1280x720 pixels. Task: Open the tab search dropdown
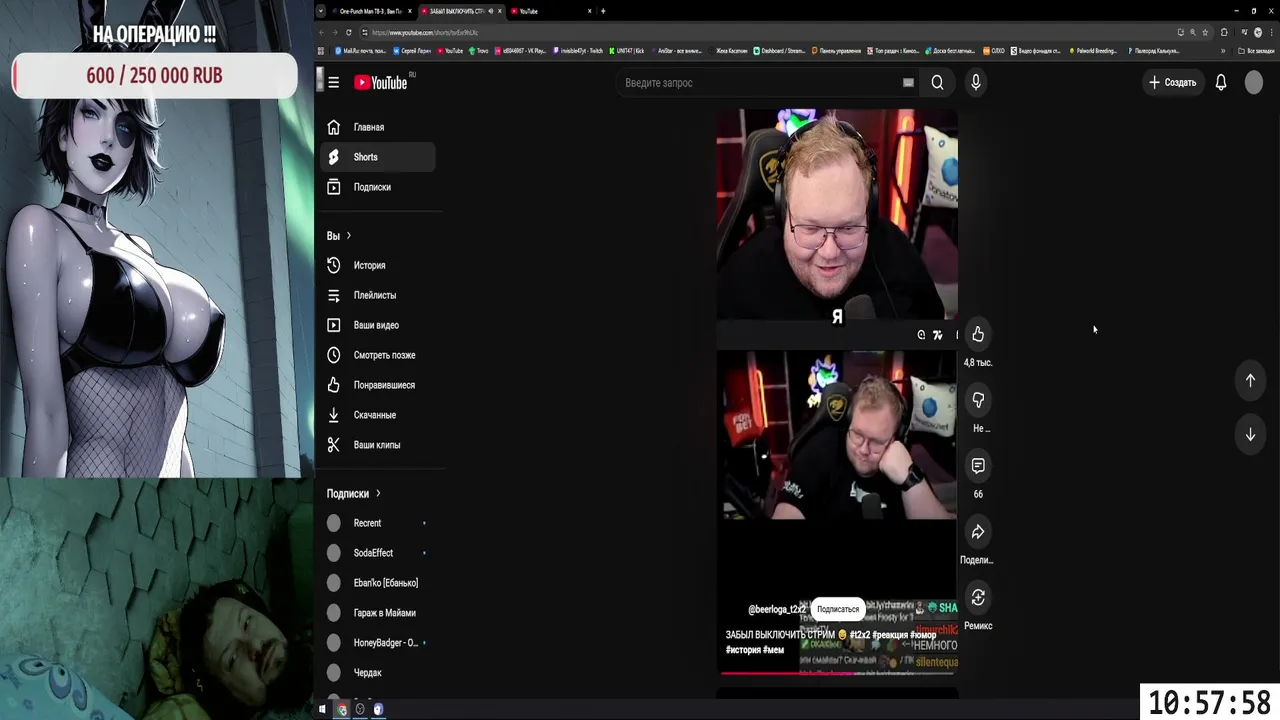(x=321, y=11)
